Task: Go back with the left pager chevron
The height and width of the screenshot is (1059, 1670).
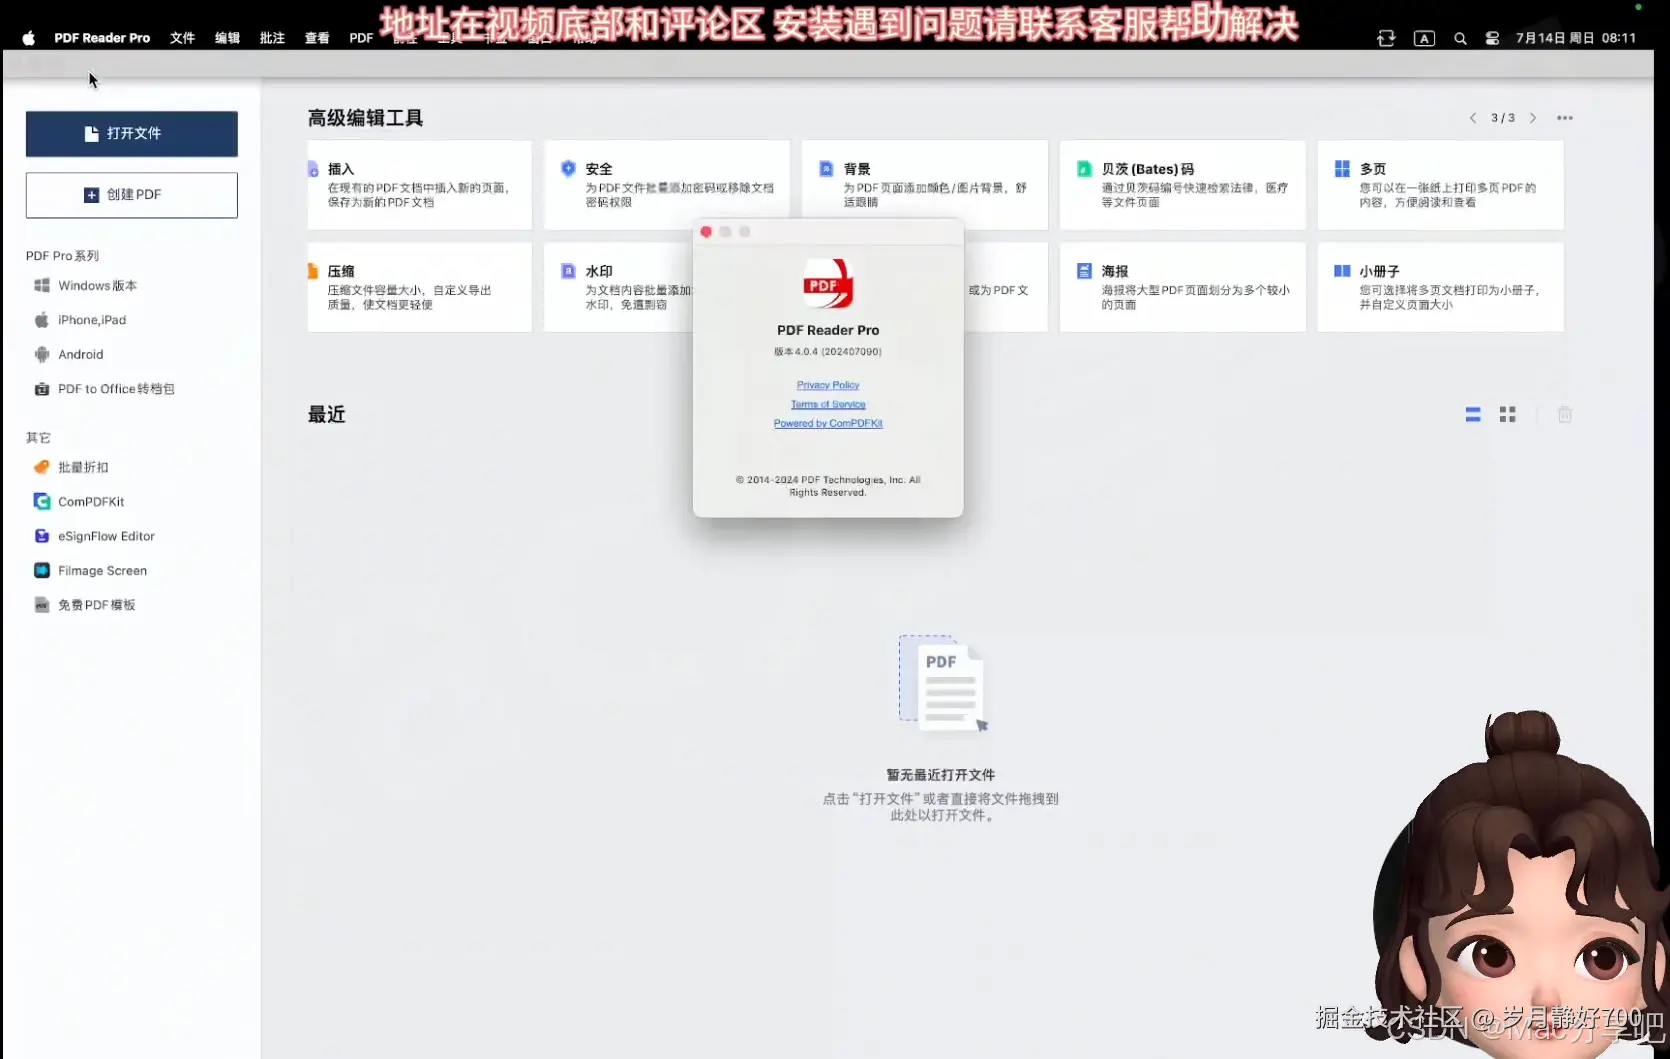Action: click(x=1473, y=117)
